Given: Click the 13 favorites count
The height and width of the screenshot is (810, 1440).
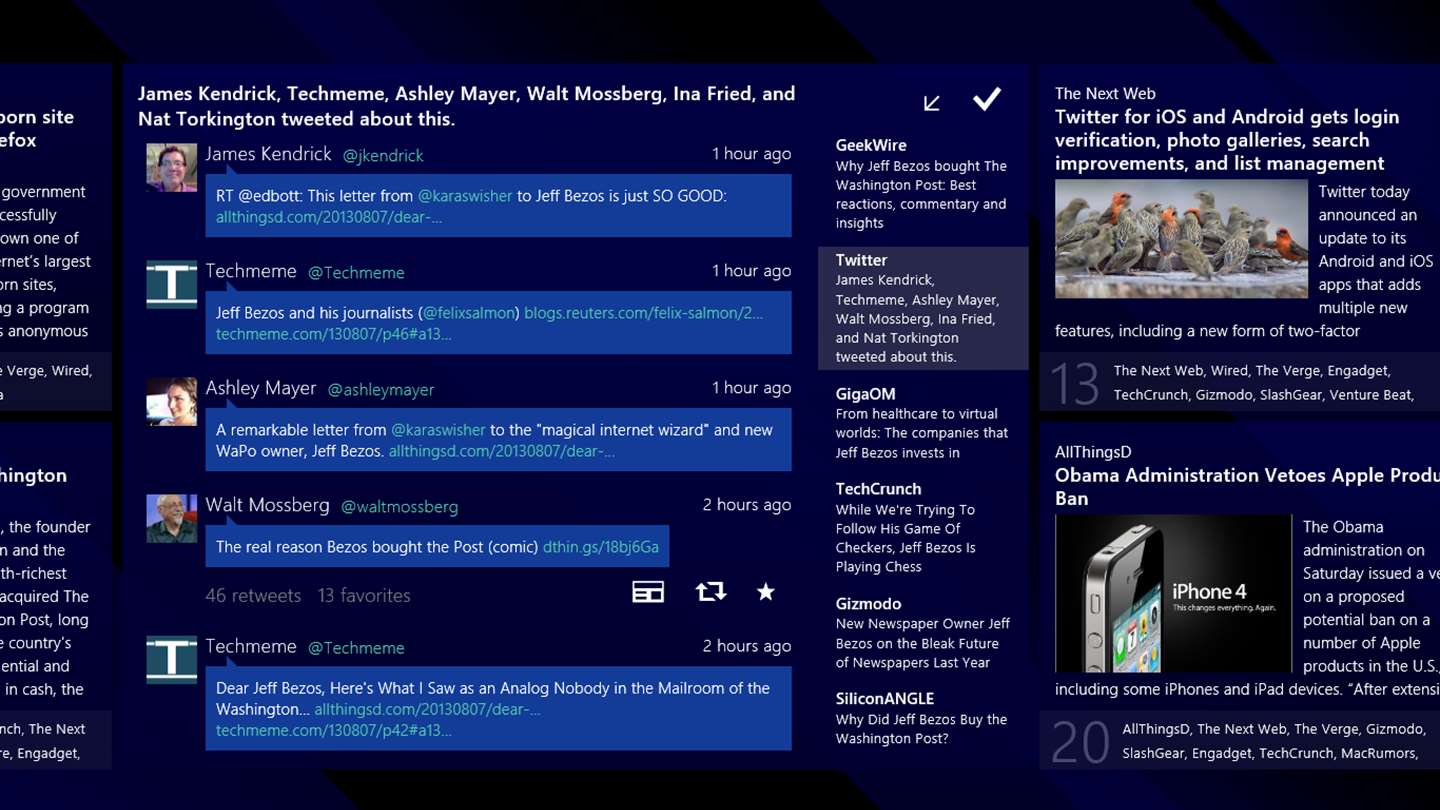Looking at the screenshot, I should pos(364,596).
